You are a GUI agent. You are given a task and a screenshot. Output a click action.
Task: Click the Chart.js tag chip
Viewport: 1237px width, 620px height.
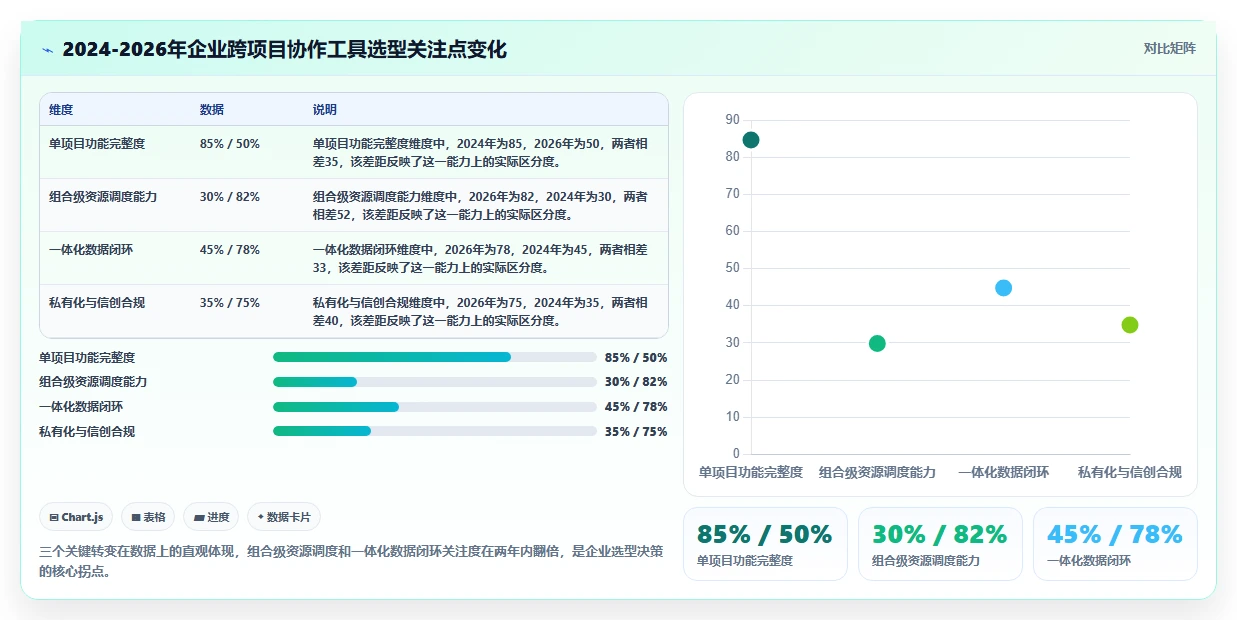(x=77, y=517)
